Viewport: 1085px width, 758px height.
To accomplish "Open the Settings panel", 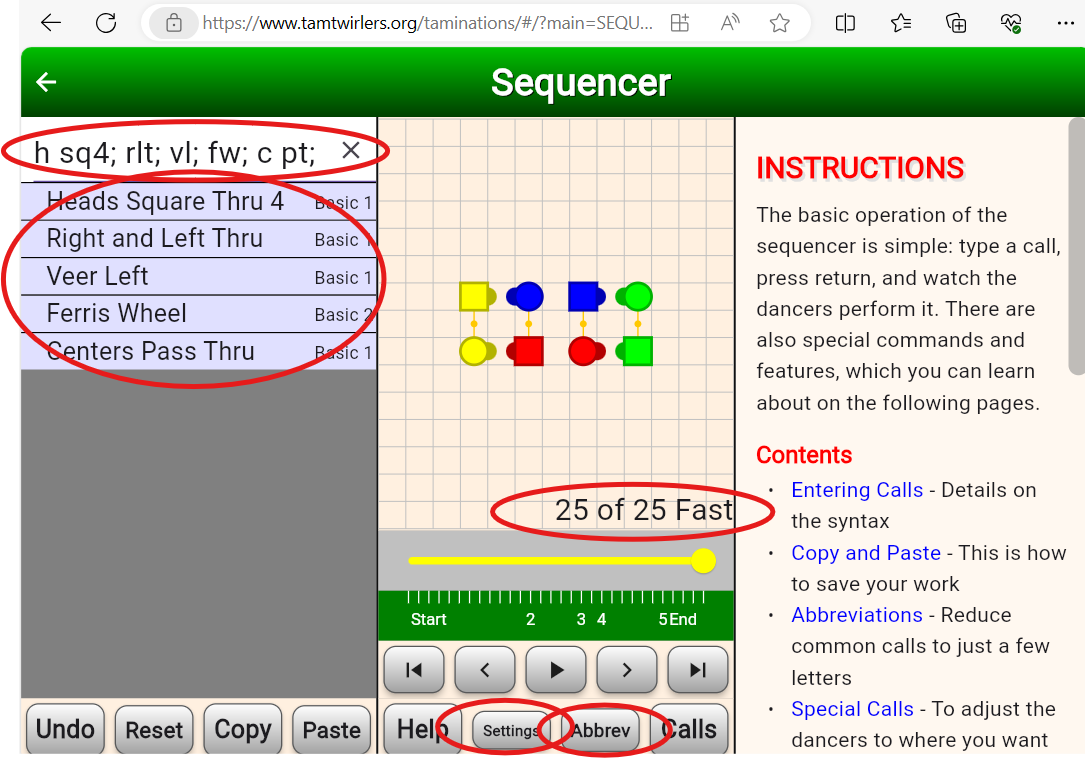I will click(511, 730).
